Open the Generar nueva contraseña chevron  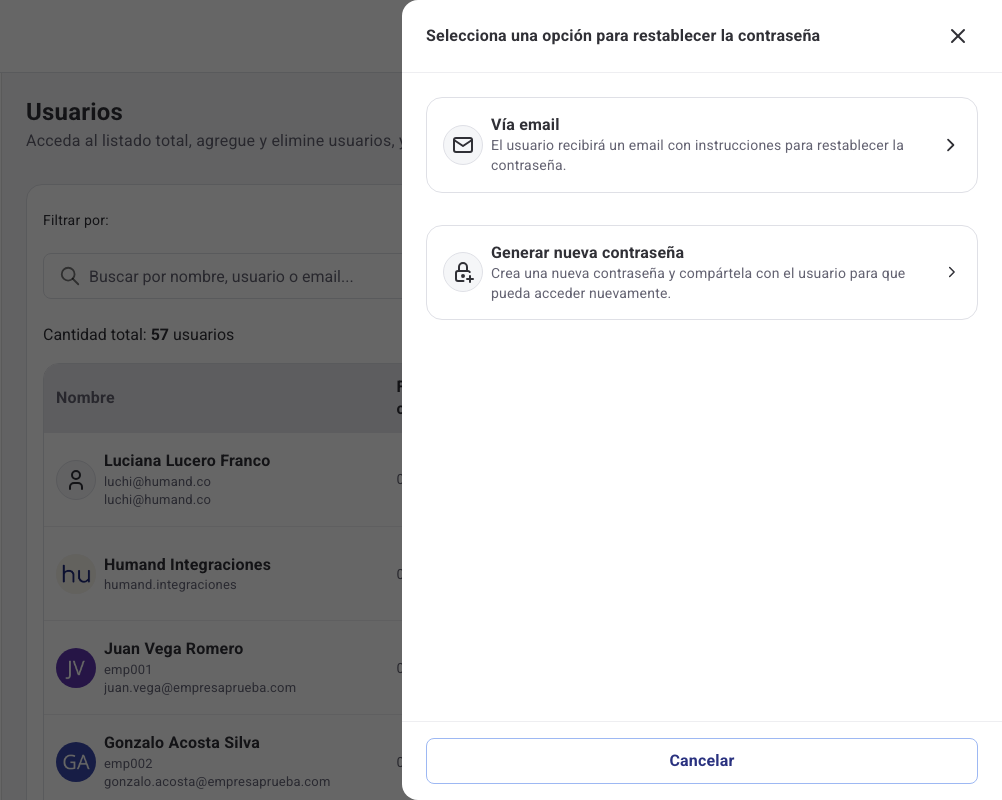951,272
